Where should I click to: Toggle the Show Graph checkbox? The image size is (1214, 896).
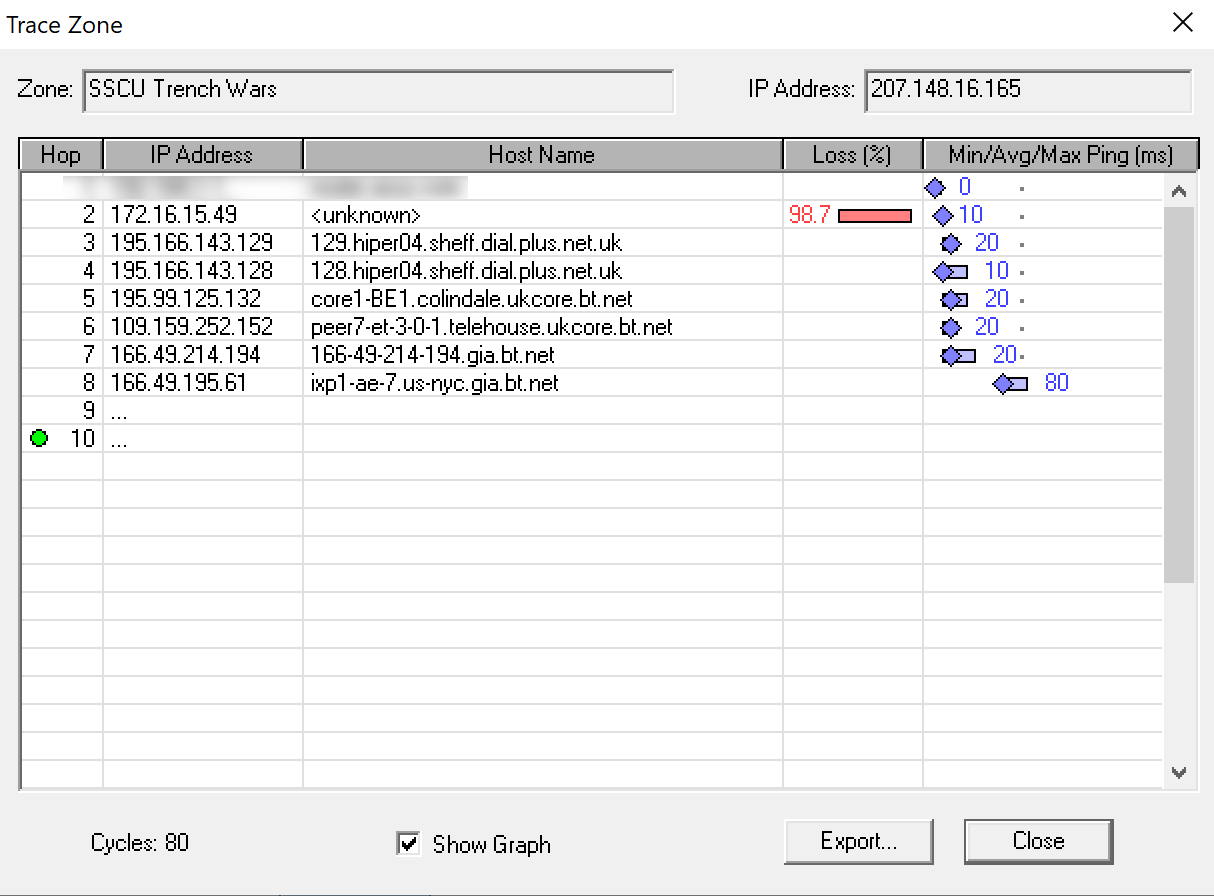(x=408, y=844)
